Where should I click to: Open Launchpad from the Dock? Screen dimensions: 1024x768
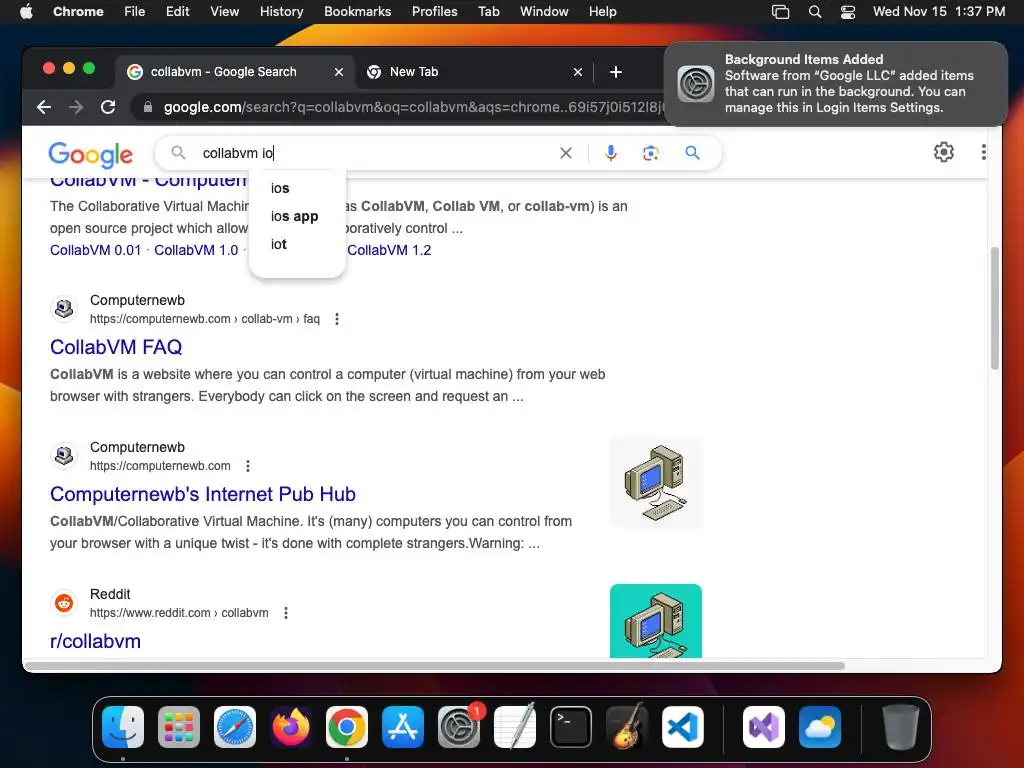coord(179,727)
